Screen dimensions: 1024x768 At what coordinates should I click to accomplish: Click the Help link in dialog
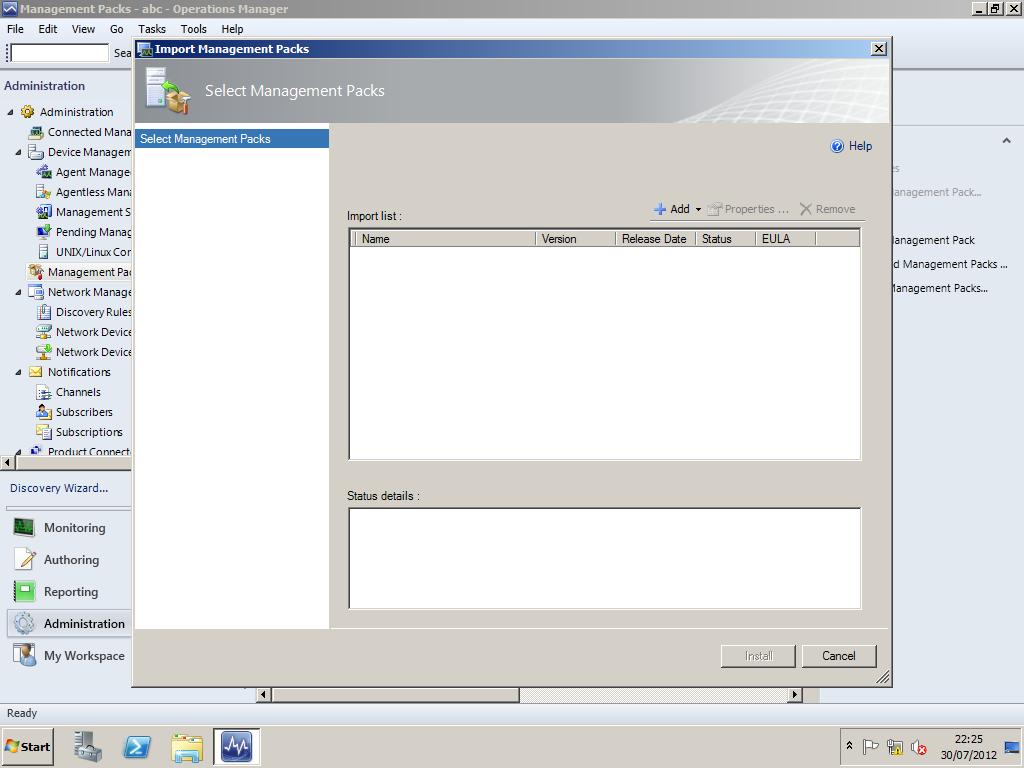pyautogui.click(x=860, y=146)
